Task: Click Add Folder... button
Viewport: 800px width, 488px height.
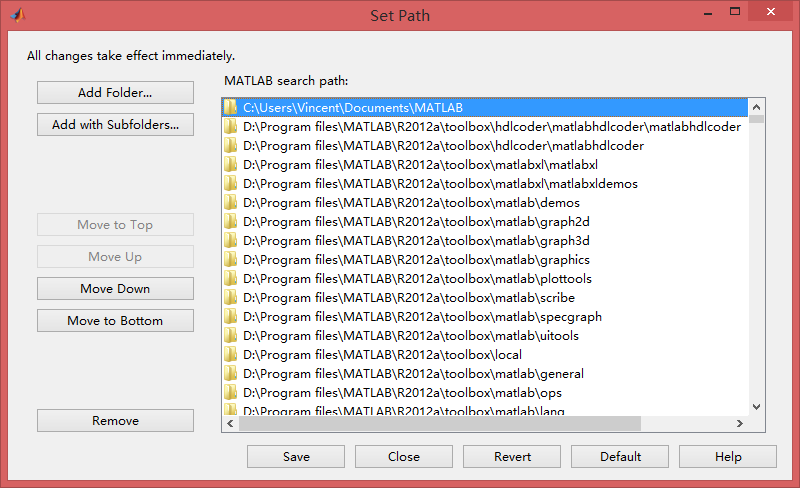Action: (115, 92)
